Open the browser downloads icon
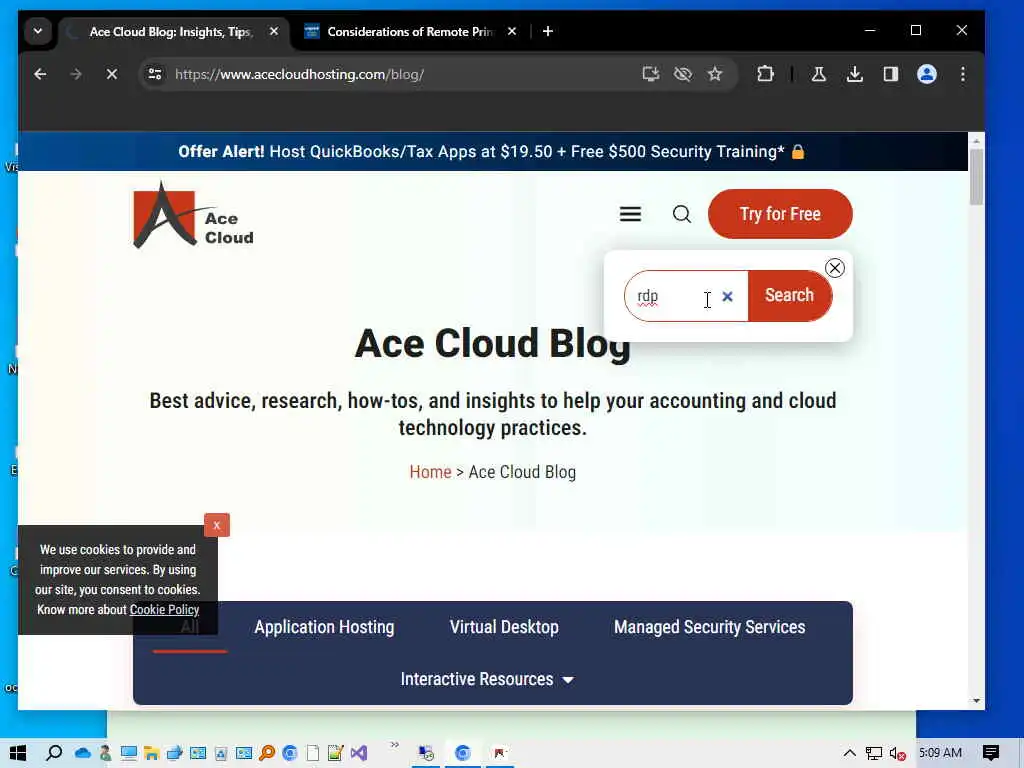 [854, 74]
